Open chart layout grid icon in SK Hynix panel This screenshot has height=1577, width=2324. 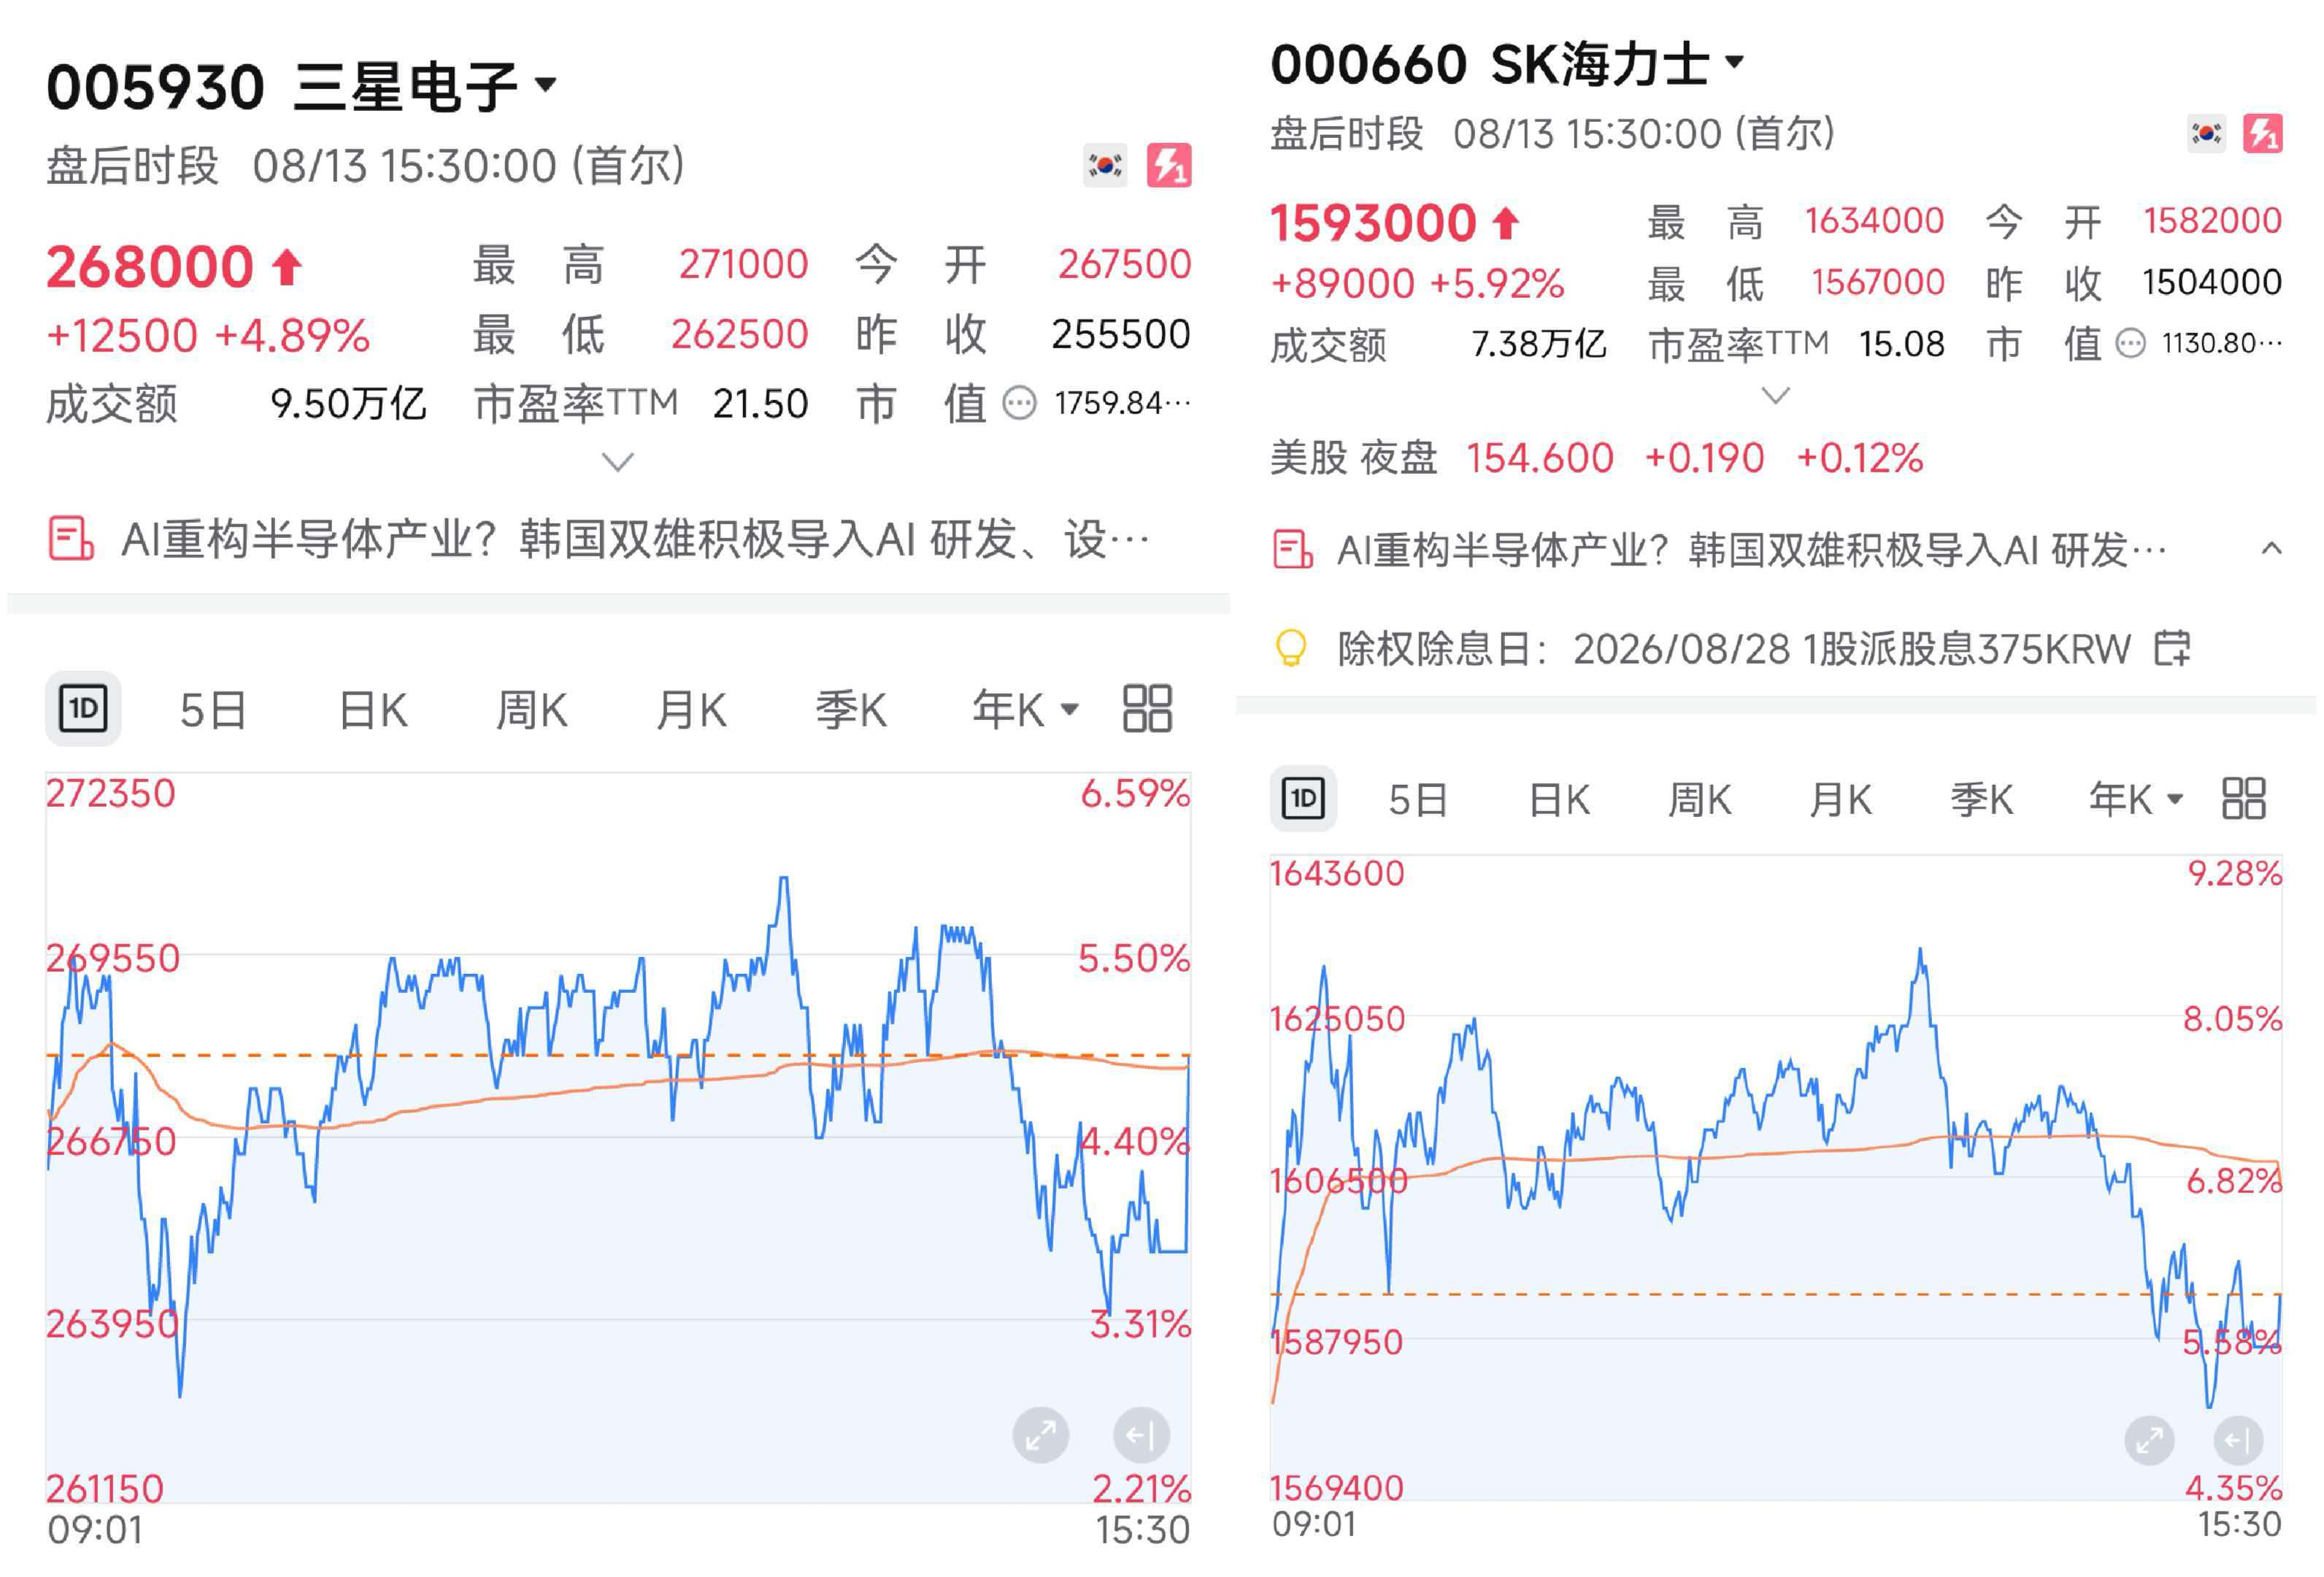click(x=2243, y=798)
